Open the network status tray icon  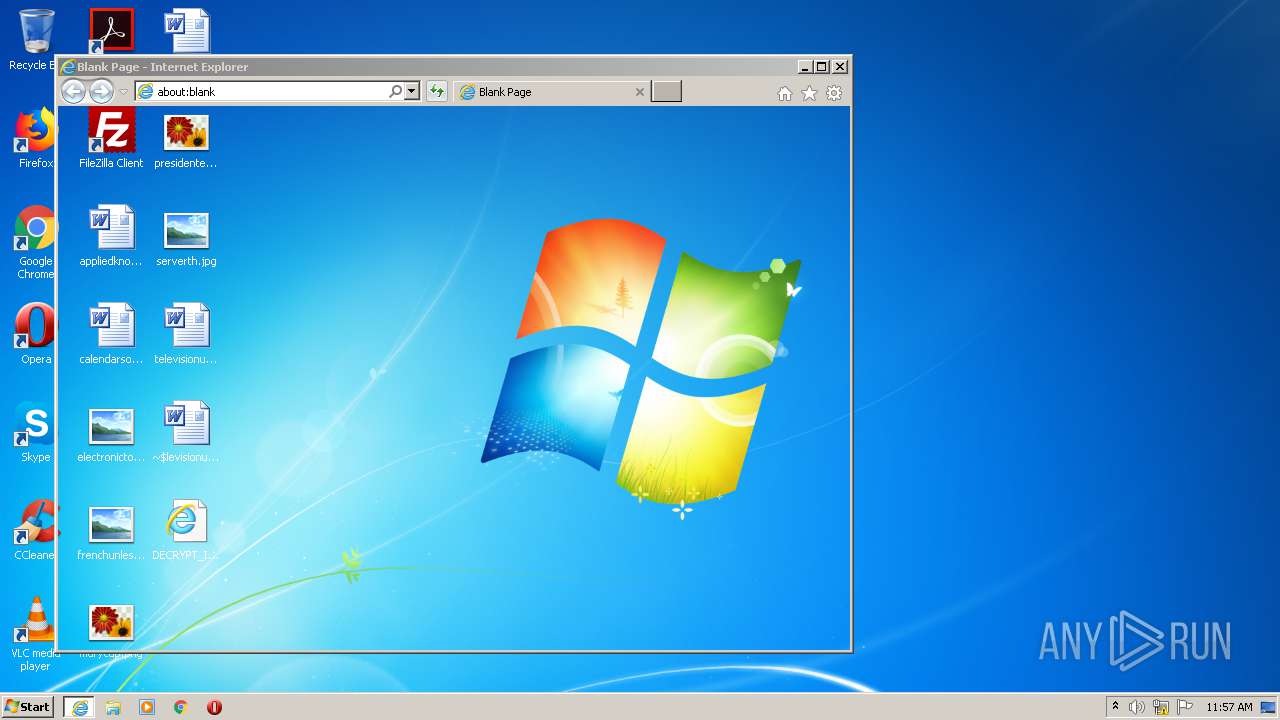click(x=1161, y=707)
